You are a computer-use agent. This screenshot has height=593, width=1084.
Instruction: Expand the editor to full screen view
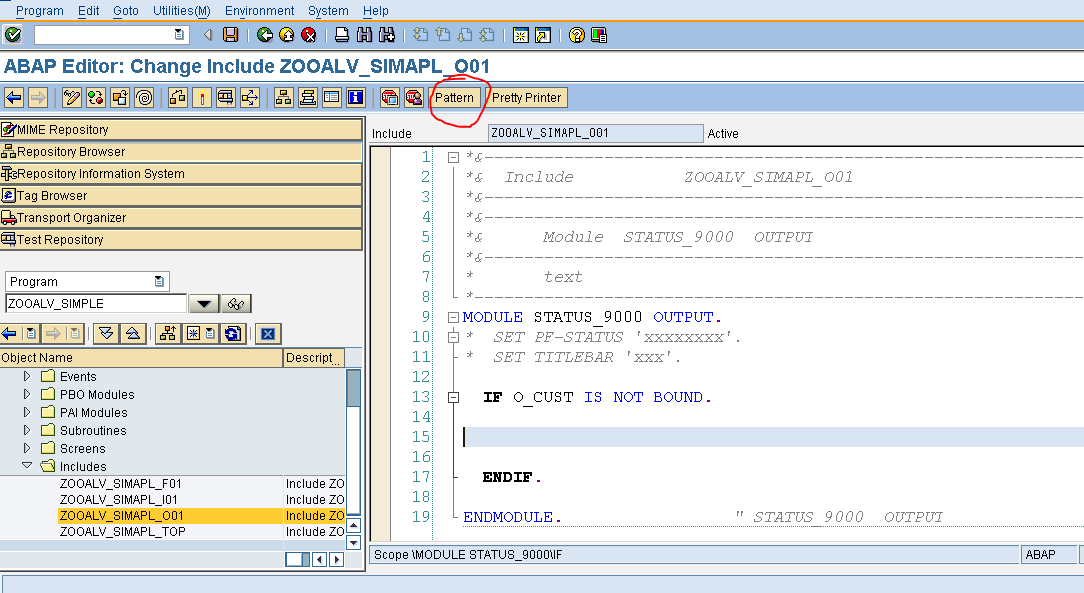[x=332, y=97]
